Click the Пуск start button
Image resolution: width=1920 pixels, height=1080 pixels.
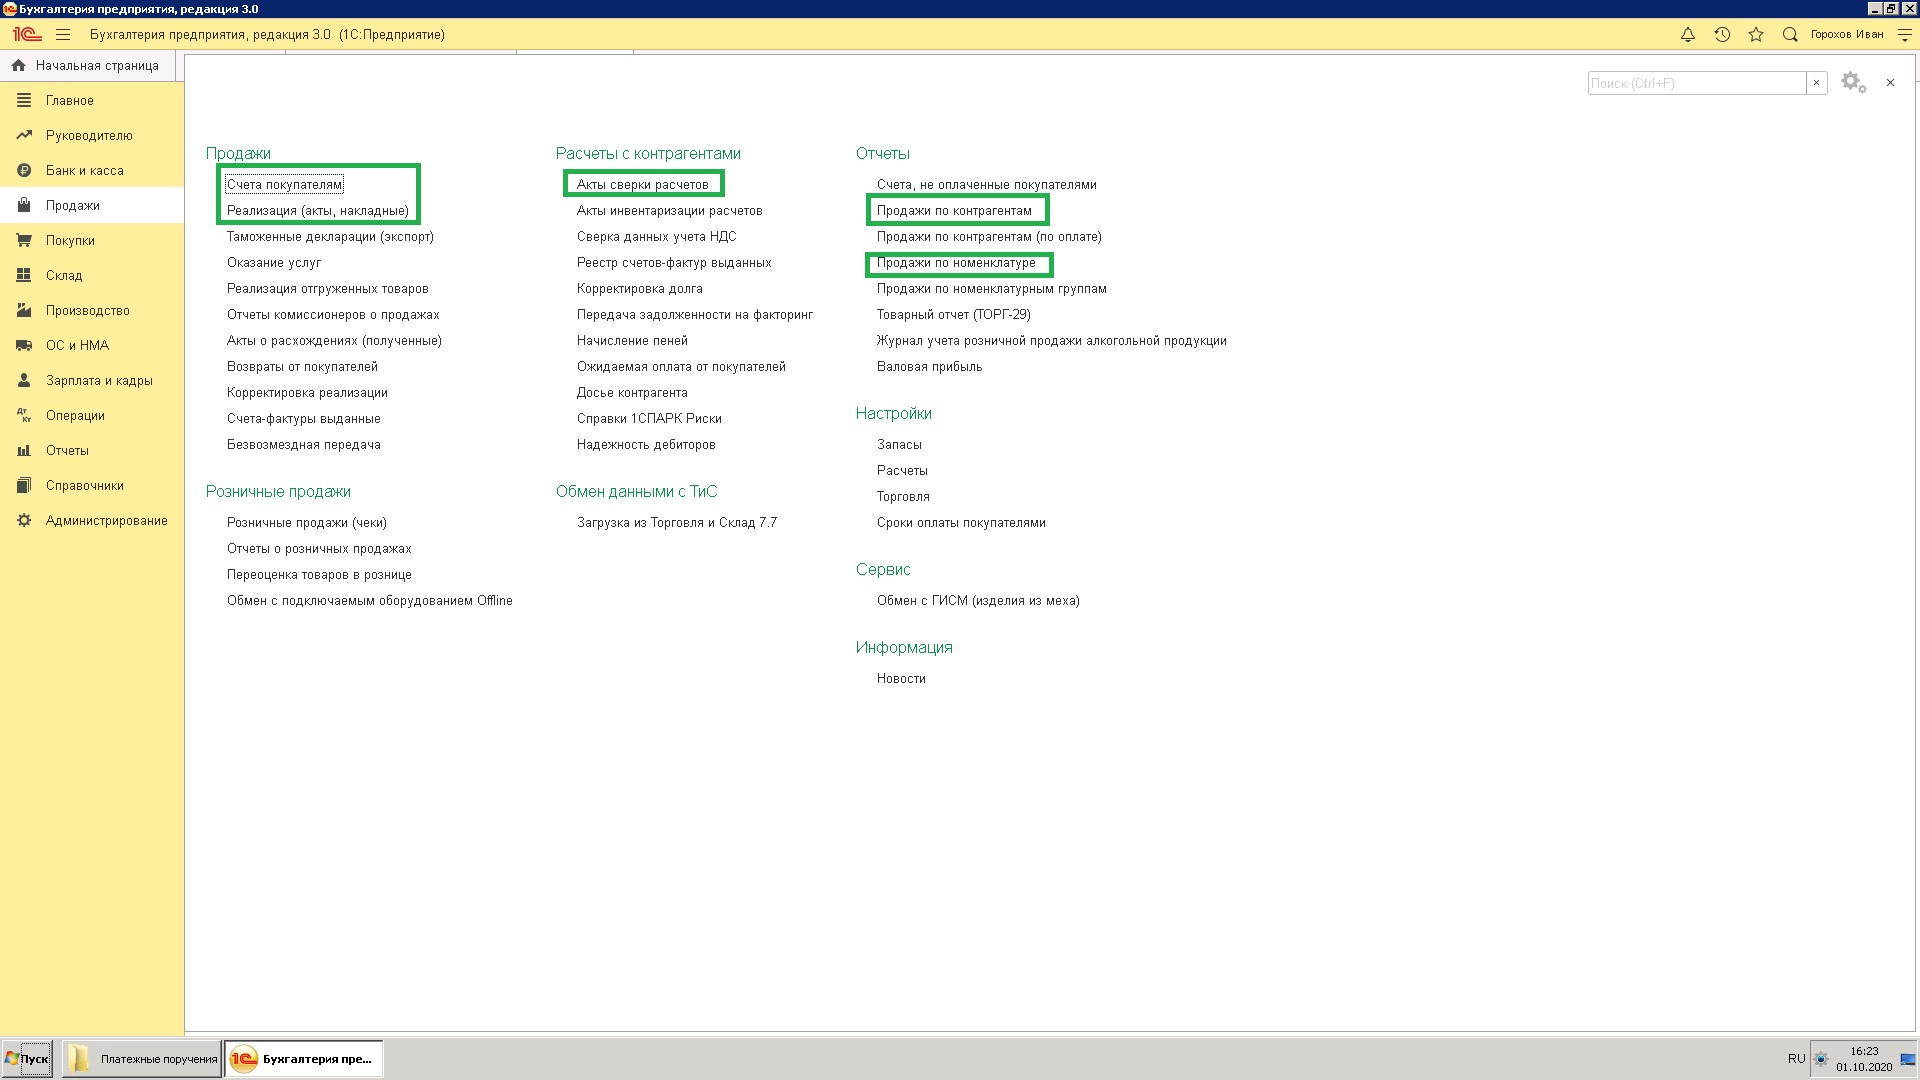tap(27, 1059)
